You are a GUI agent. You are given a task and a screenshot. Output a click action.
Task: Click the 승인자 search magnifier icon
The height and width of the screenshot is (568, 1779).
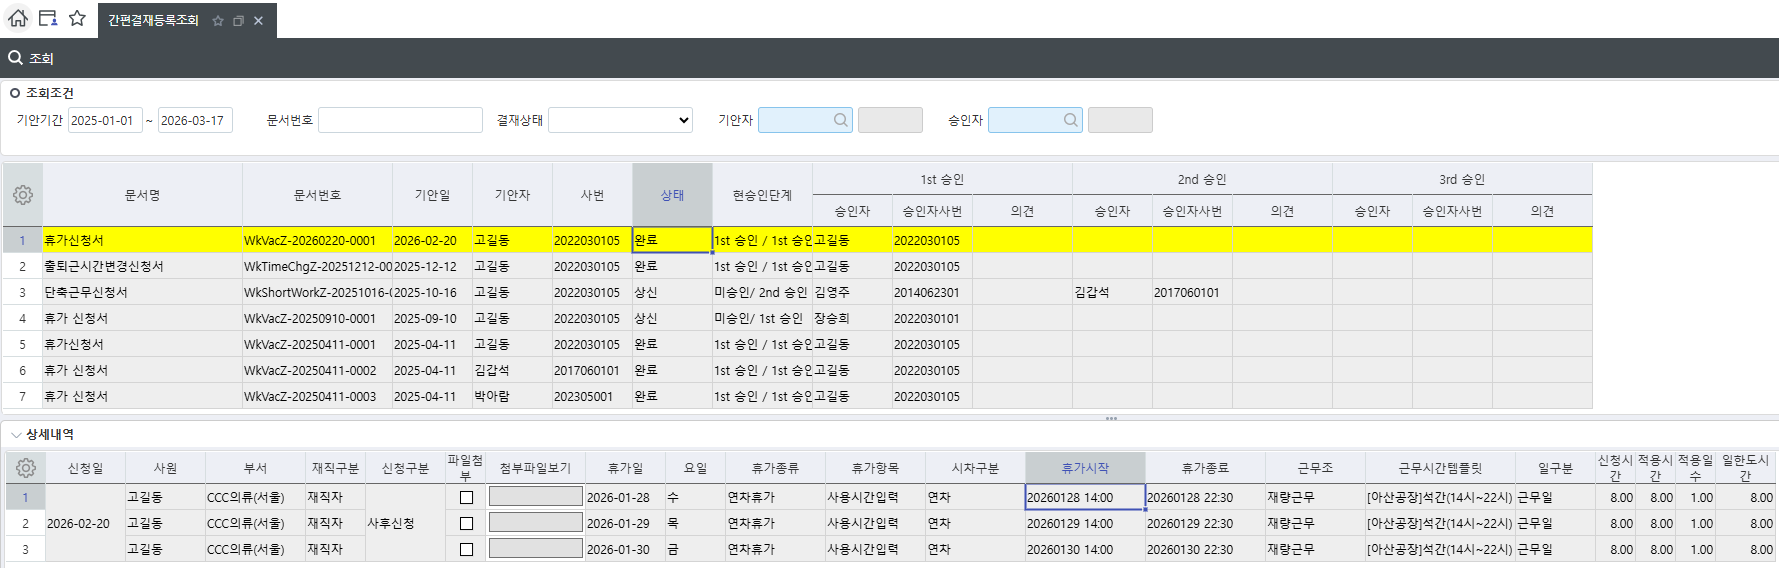(x=1070, y=120)
